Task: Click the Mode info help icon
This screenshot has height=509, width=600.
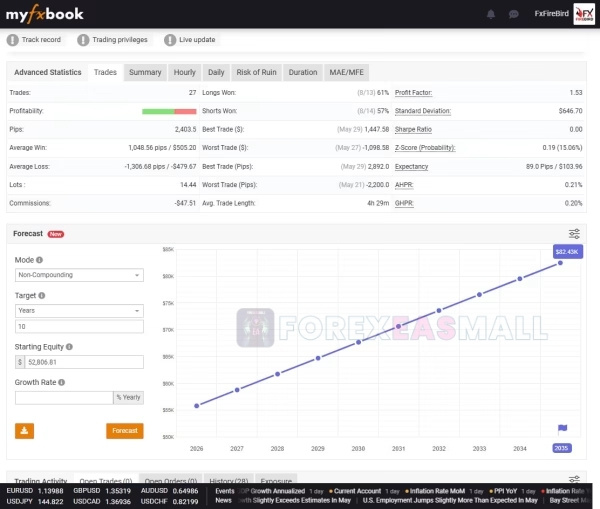Action: coord(39,260)
